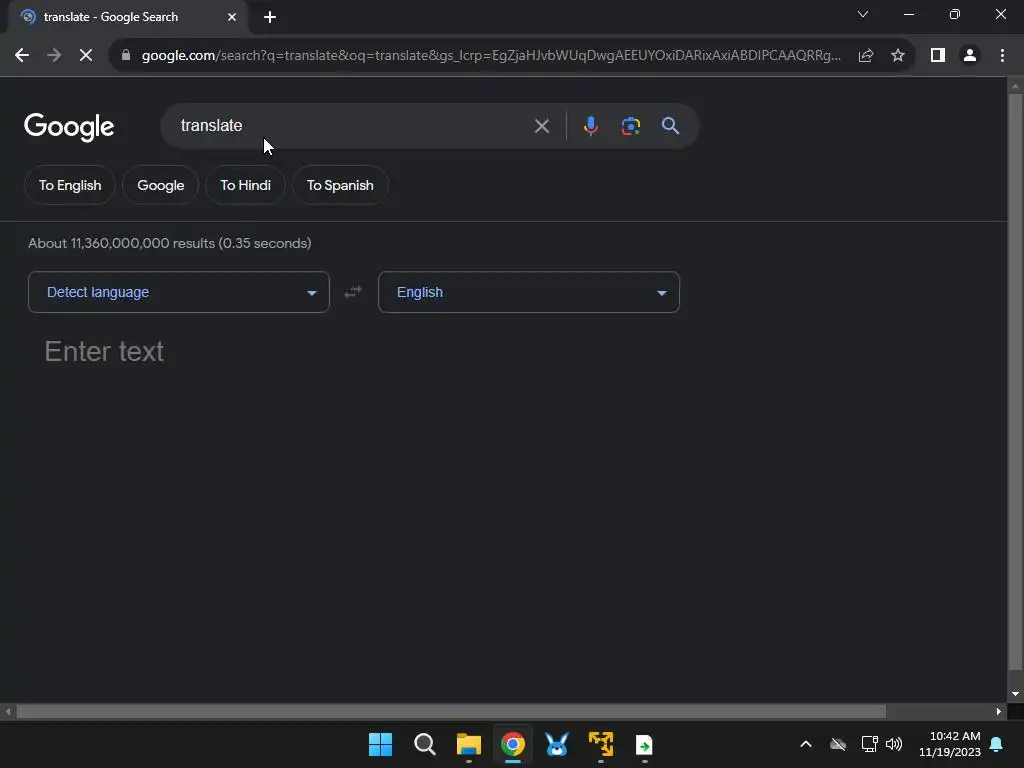The height and width of the screenshot is (768, 1024).
Task: Click the site lock icon in the address bar
Action: tap(126, 56)
